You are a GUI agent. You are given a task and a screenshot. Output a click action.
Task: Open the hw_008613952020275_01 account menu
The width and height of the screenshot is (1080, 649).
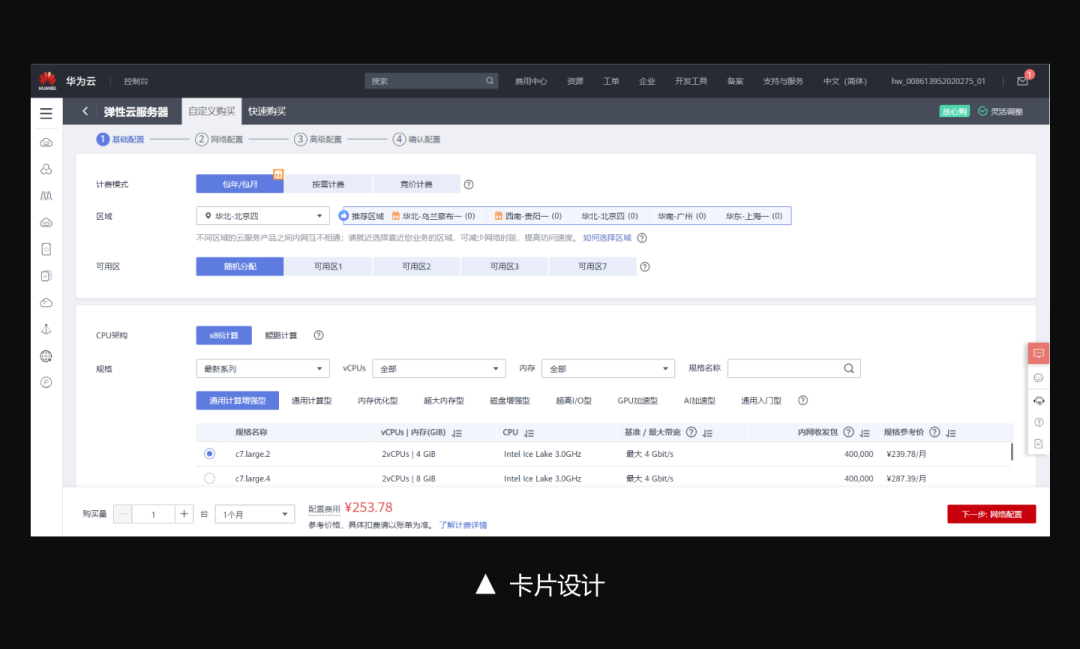(938, 81)
